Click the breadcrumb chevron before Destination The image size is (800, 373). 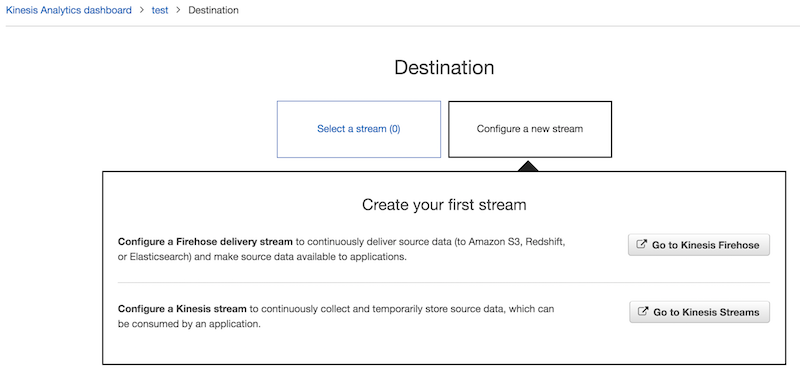(179, 10)
